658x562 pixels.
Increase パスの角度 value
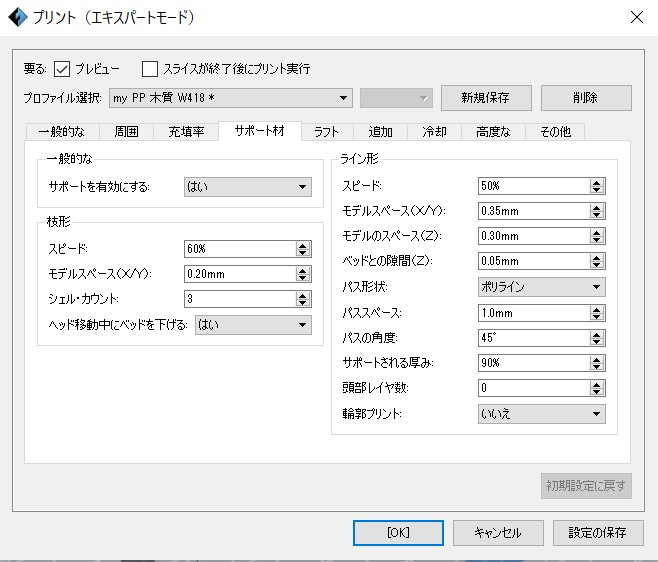596,334
